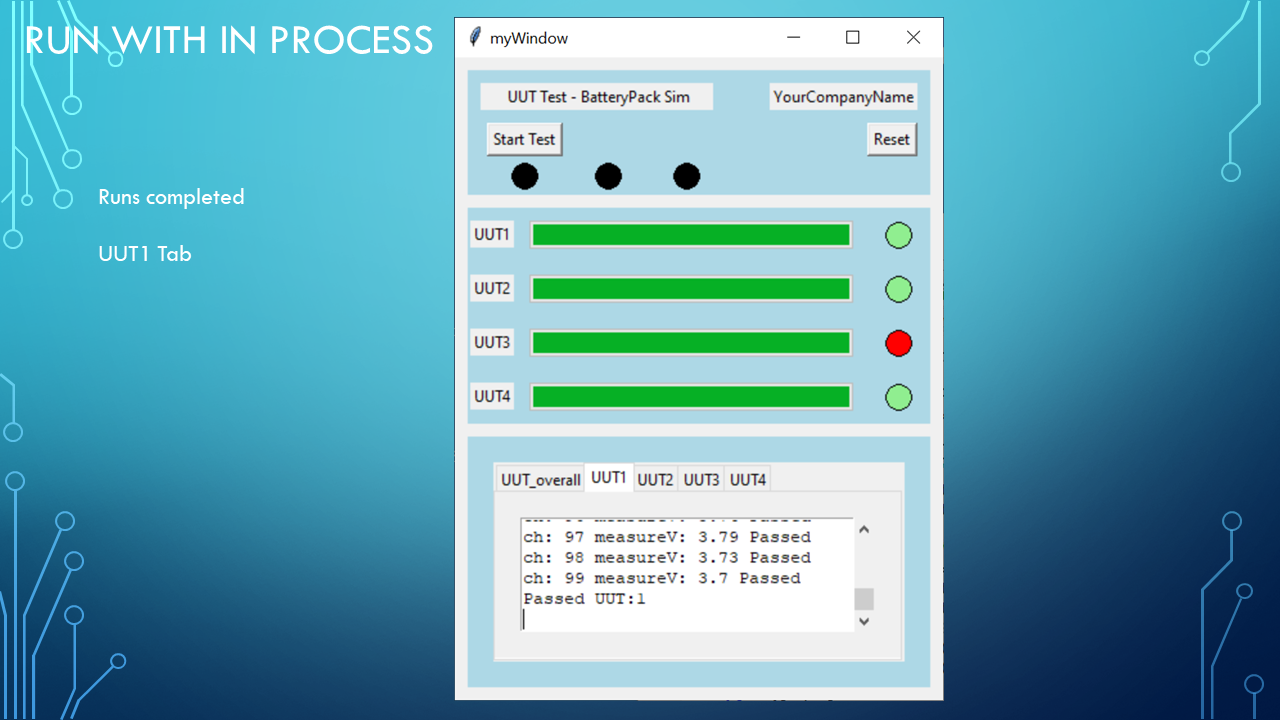Click the log scrollbar down arrow
Viewport: 1280px width, 720px height.
[x=864, y=621]
